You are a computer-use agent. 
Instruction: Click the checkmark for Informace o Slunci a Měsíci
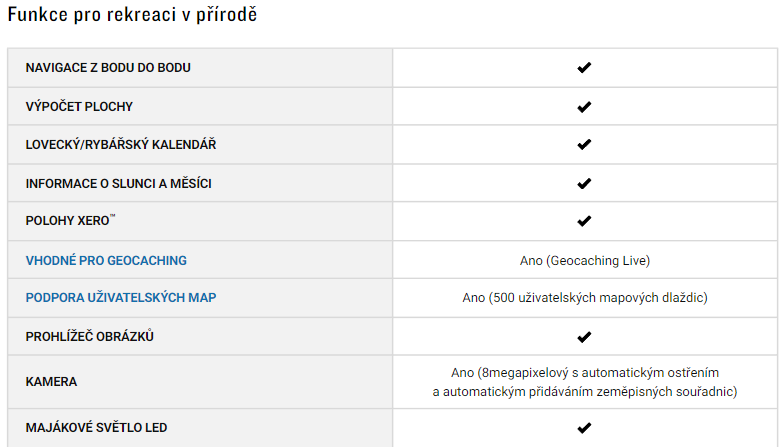click(x=584, y=184)
